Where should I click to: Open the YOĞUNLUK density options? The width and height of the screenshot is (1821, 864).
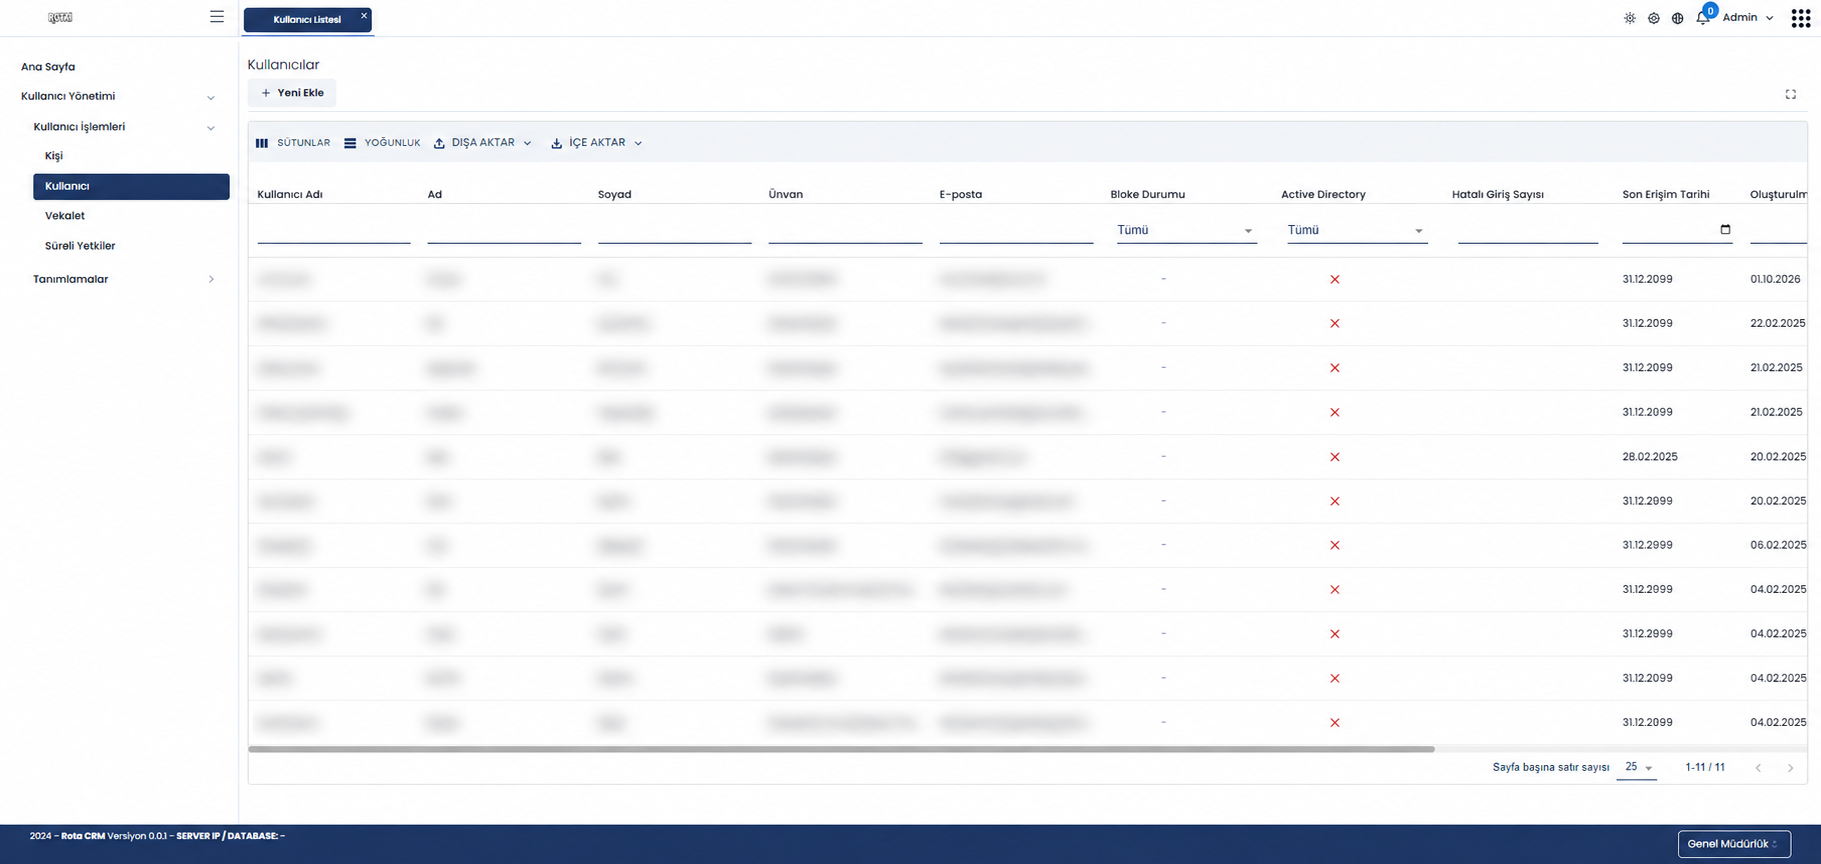[382, 143]
